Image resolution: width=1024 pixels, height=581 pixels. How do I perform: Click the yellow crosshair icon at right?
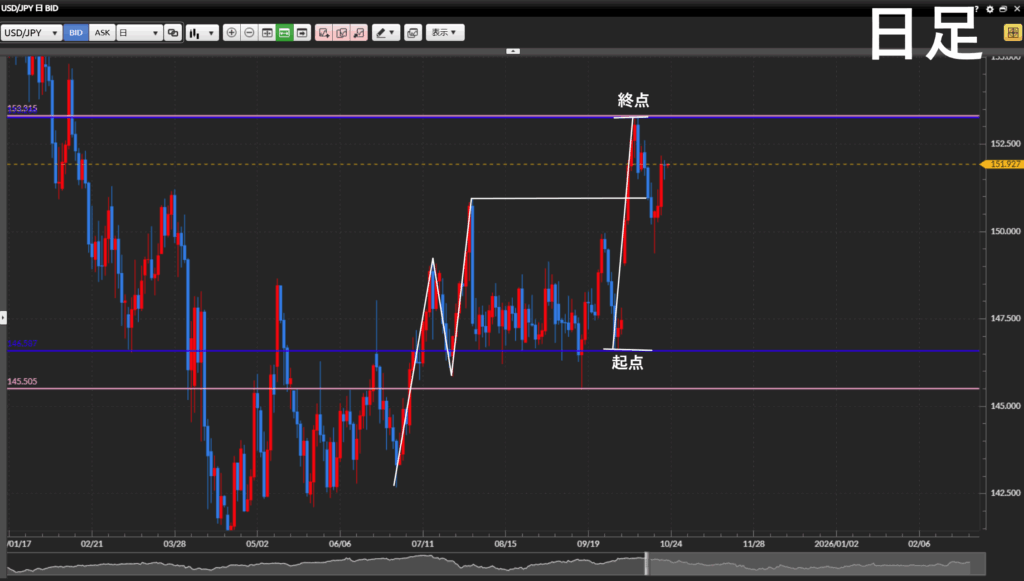click(x=1011, y=32)
